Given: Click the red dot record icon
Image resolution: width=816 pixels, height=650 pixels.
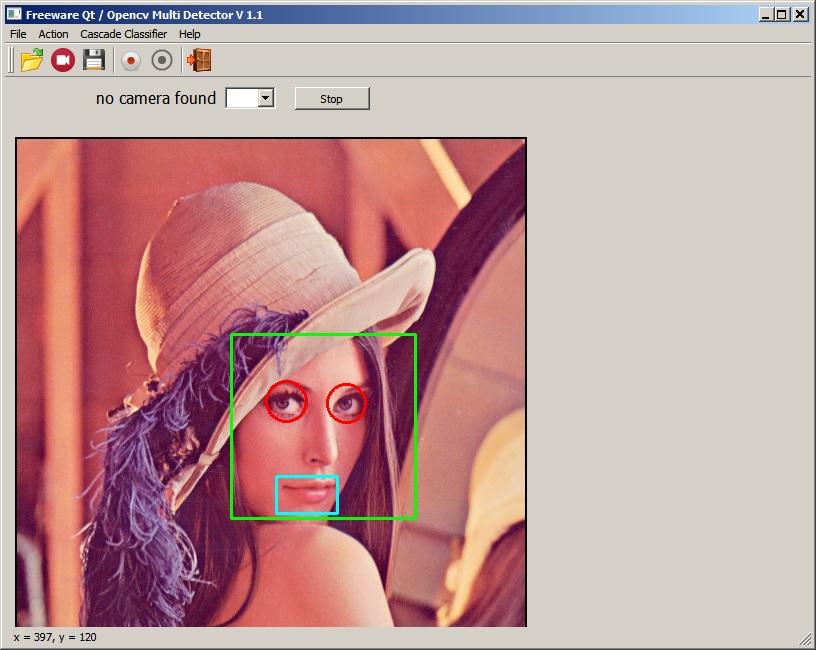Looking at the screenshot, I should [x=131, y=61].
